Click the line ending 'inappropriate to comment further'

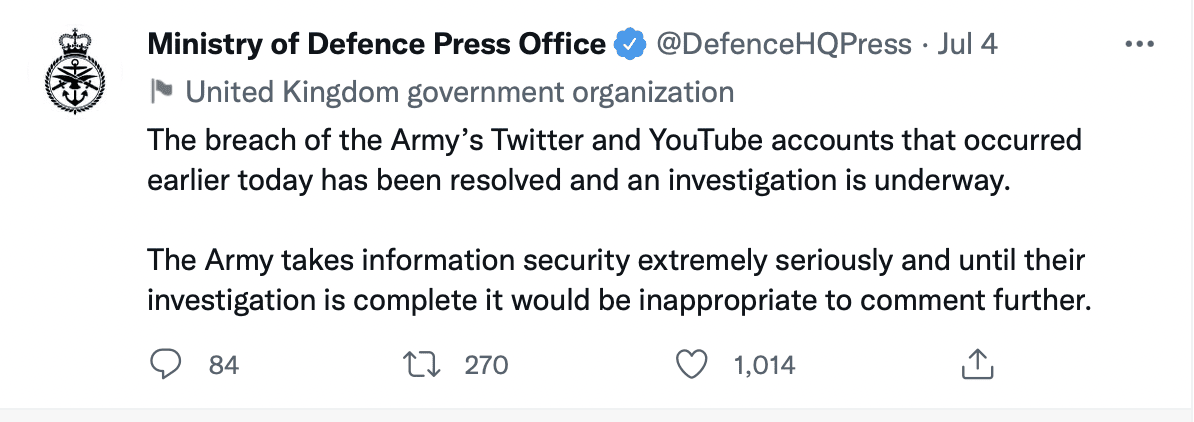tap(619, 301)
